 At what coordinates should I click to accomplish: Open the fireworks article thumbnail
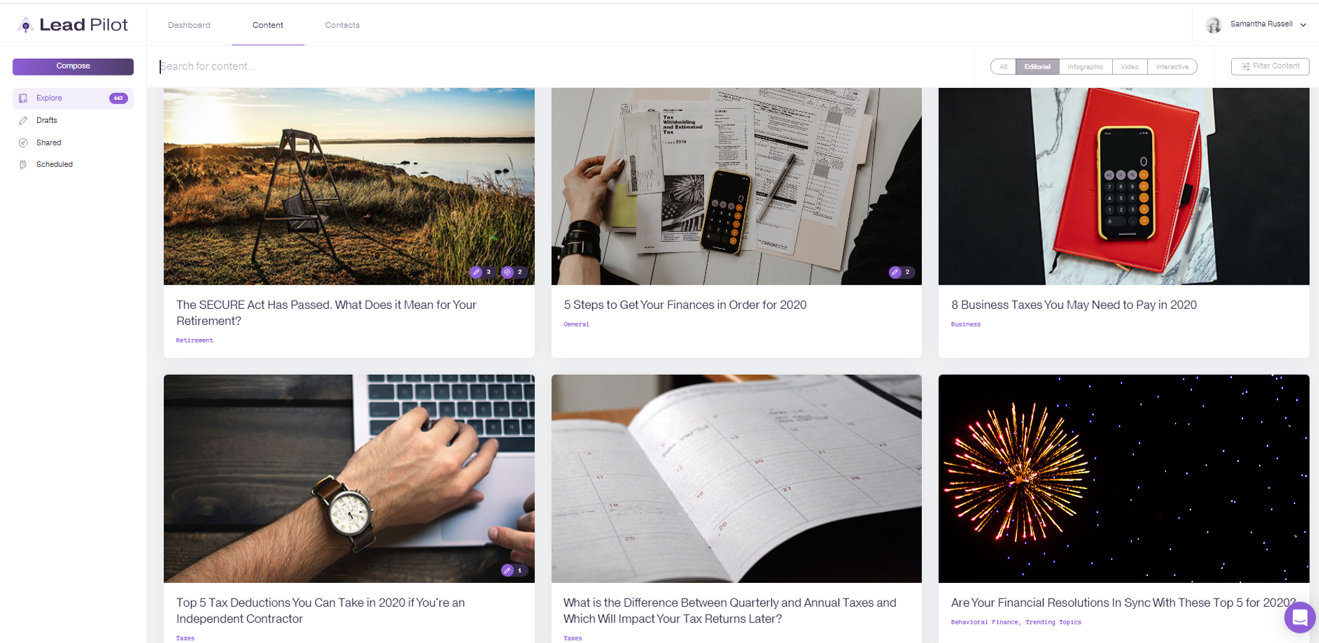point(1124,479)
